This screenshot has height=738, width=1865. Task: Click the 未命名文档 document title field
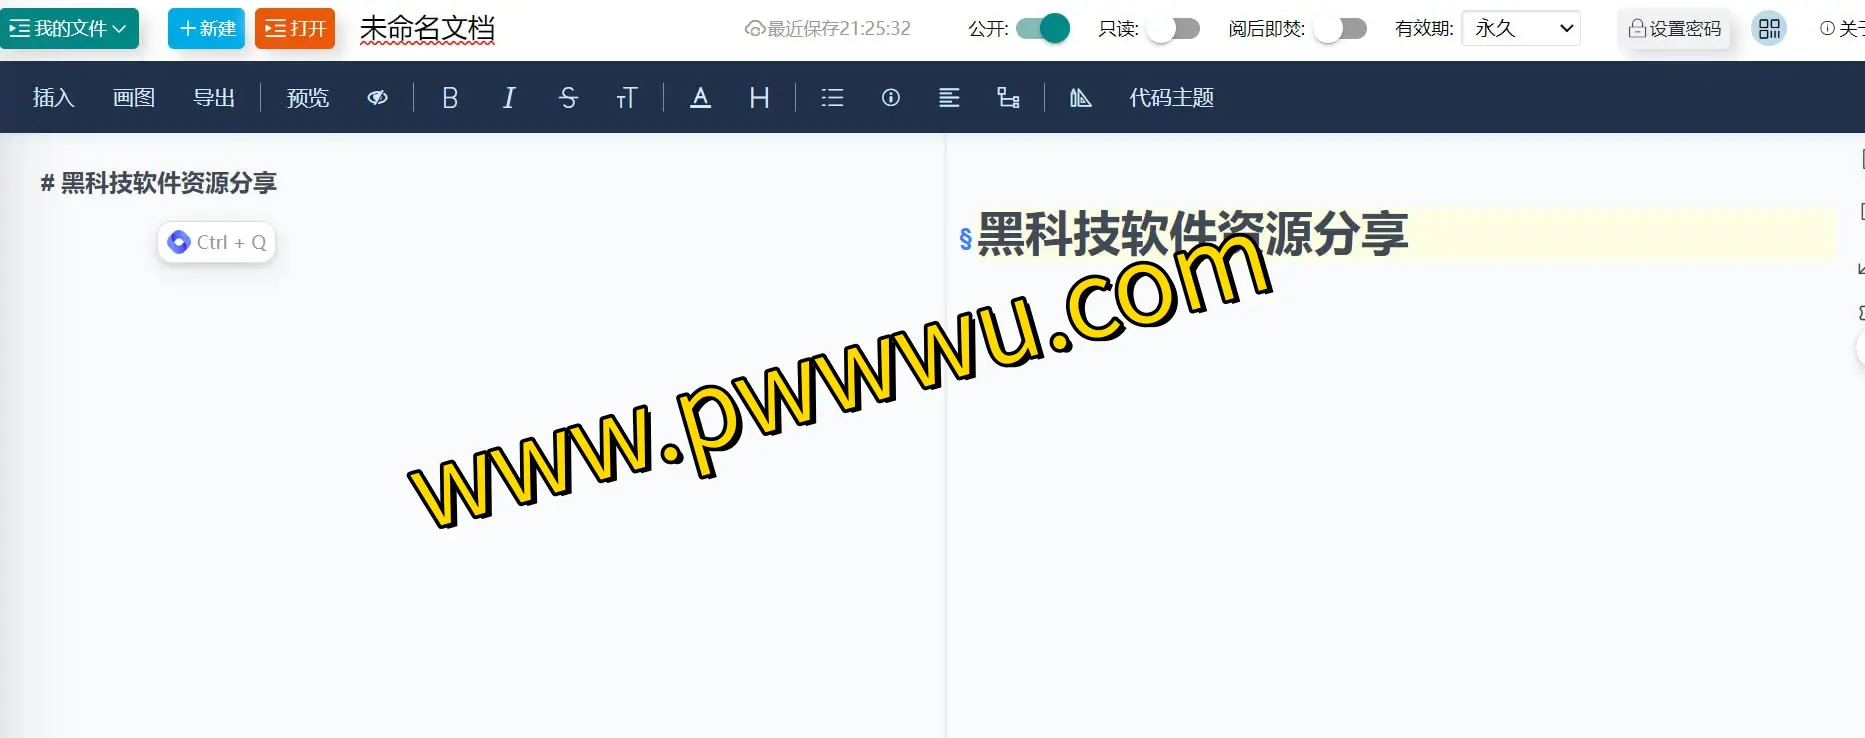point(427,29)
